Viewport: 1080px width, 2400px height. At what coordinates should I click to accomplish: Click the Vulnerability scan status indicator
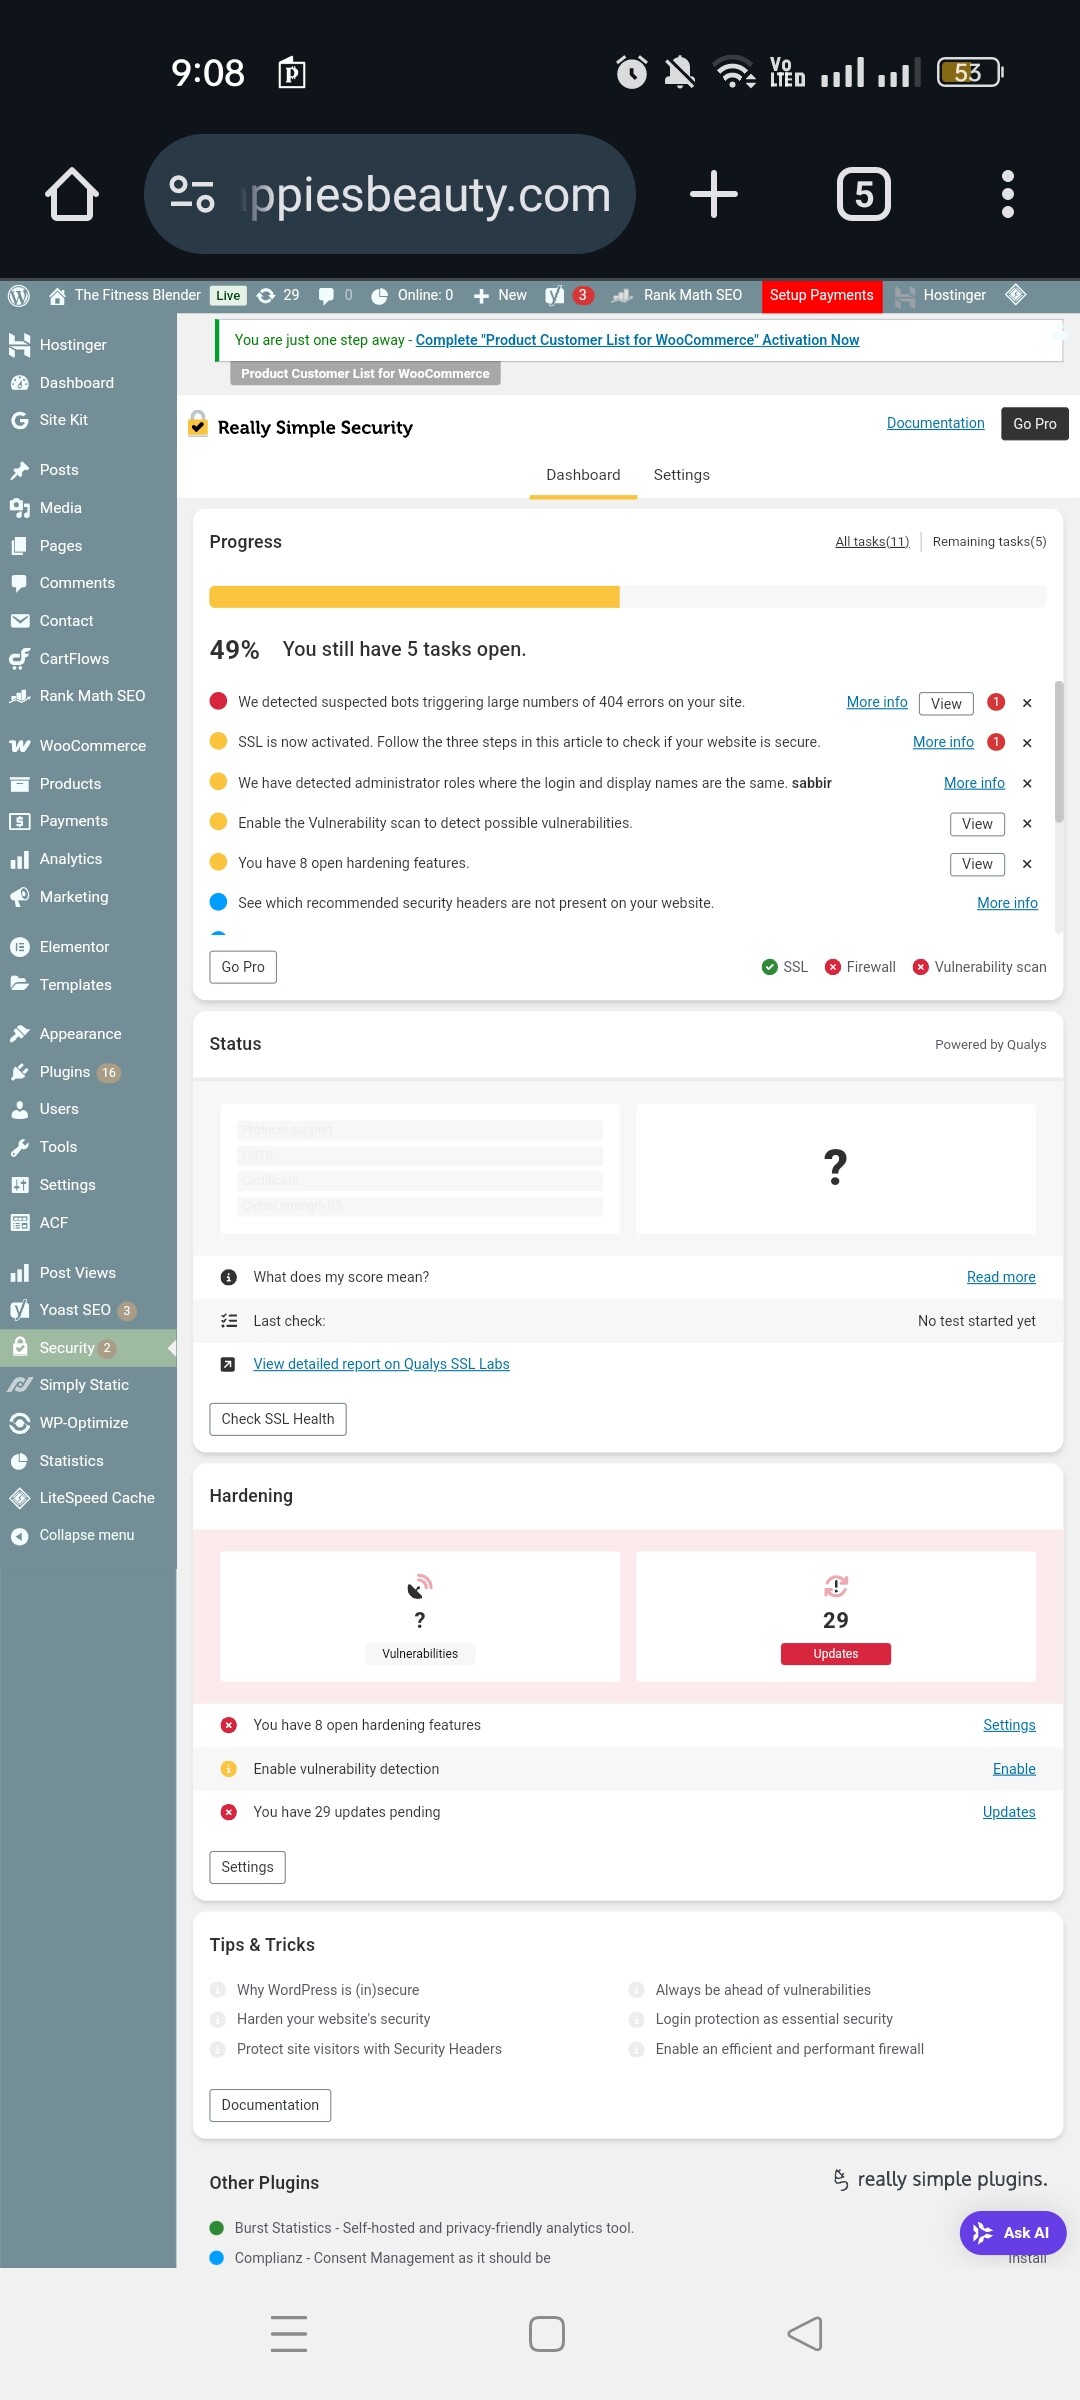[980, 967]
